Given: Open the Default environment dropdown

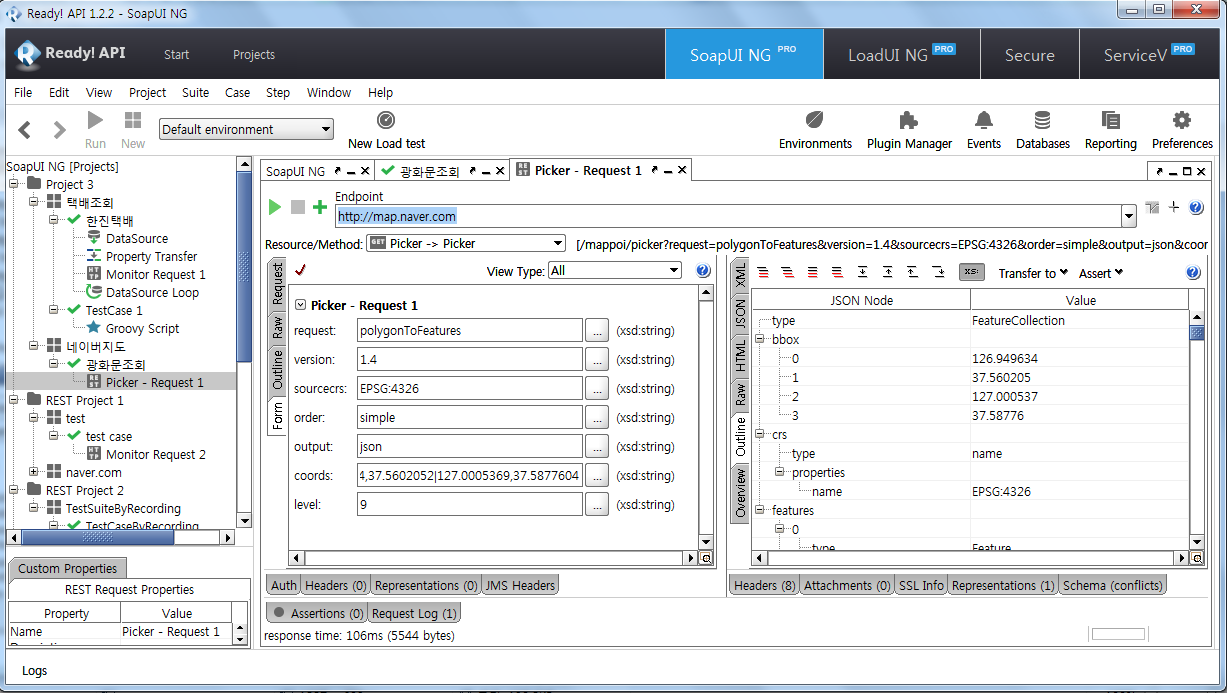Looking at the screenshot, I should click(x=246, y=129).
